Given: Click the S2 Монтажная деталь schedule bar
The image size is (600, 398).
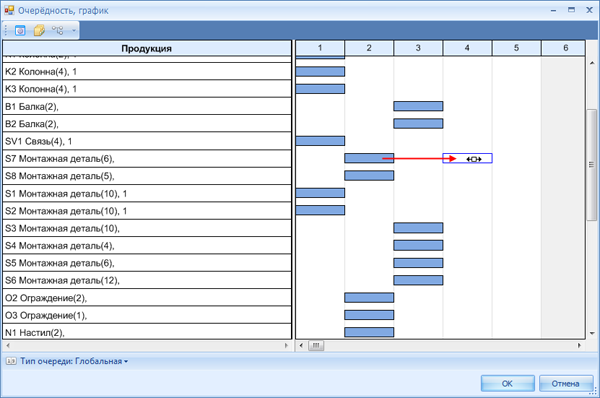Looking at the screenshot, I should pyautogui.click(x=320, y=210).
